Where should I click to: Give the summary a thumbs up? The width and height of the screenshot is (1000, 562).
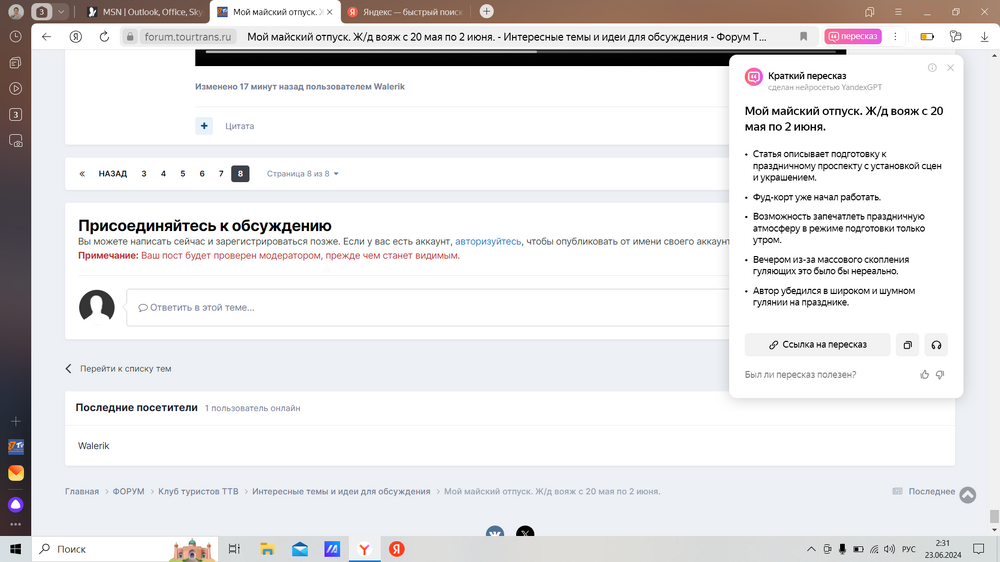click(924, 375)
